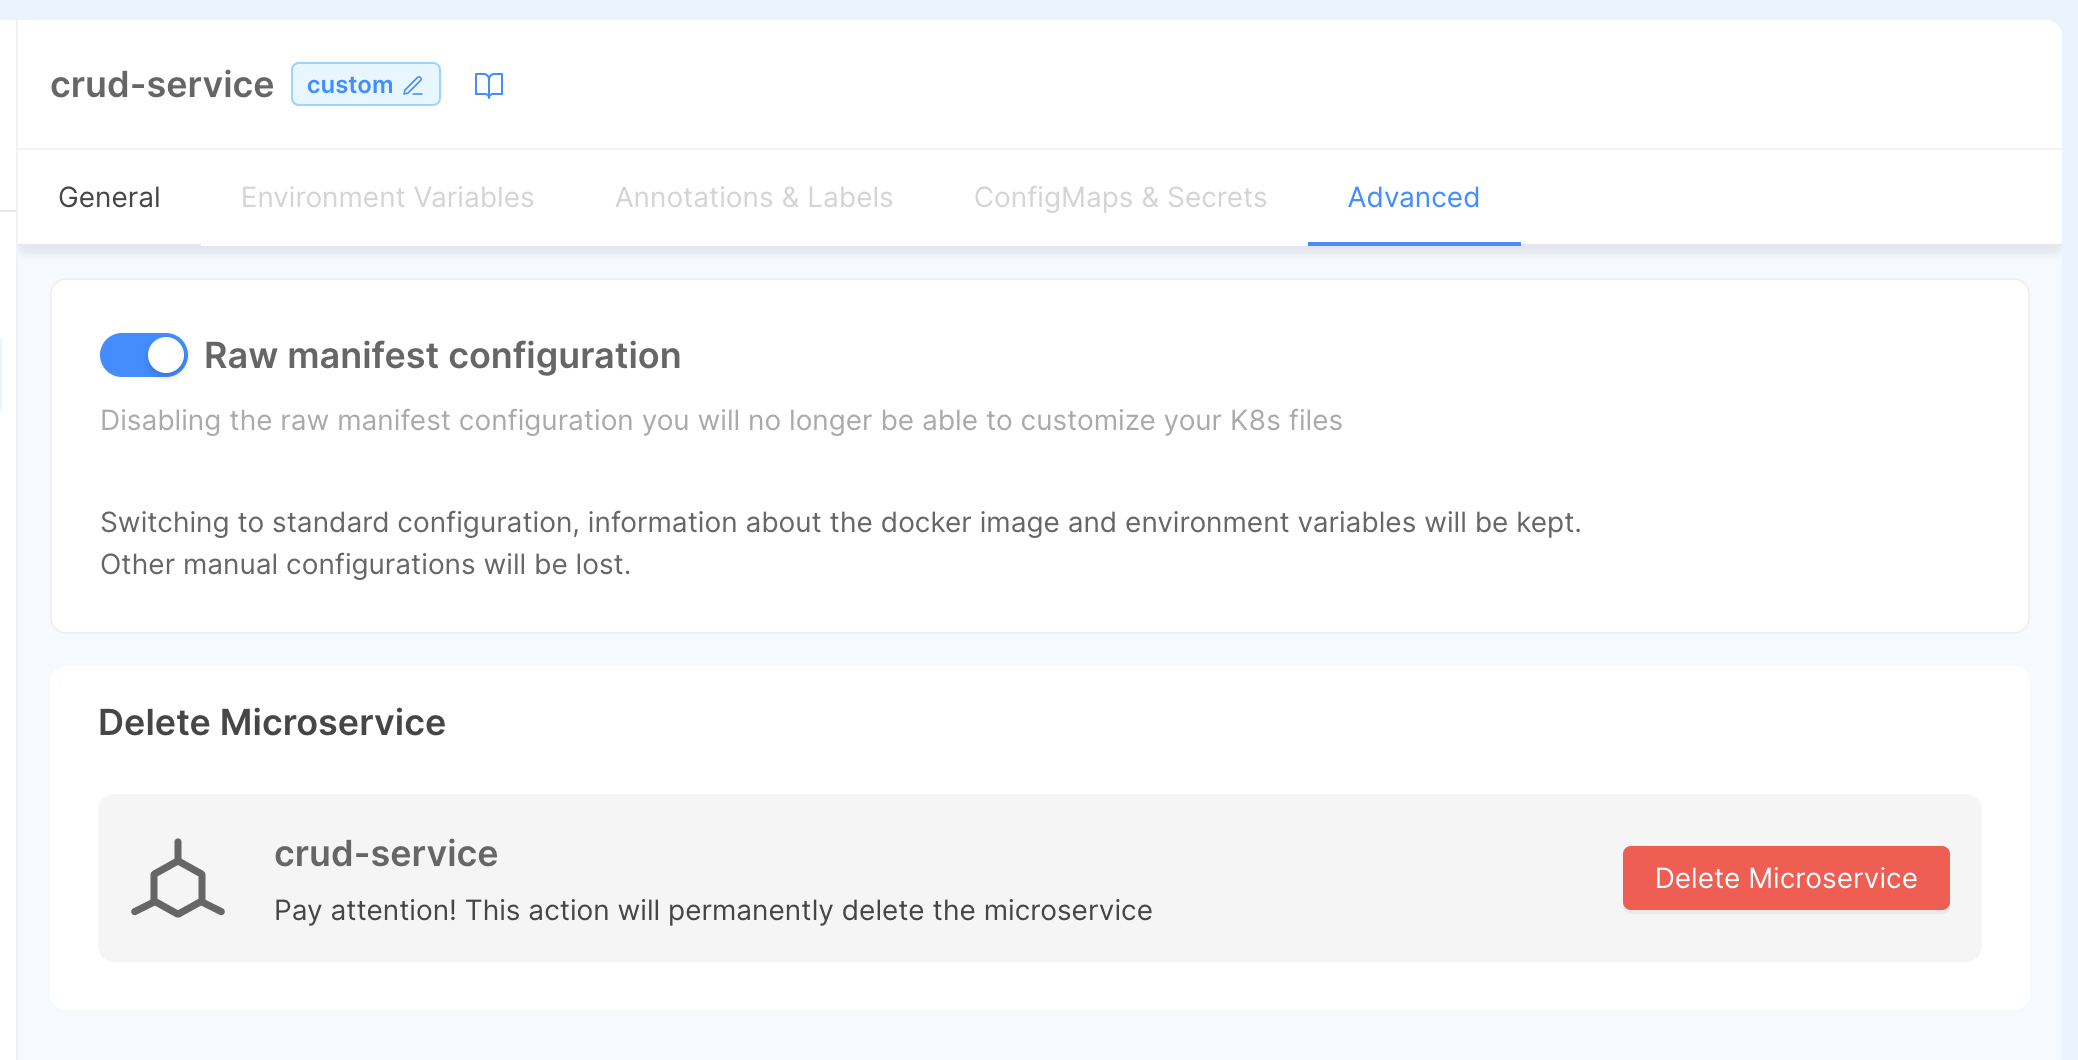Open the documentation book icon
The height and width of the screenshot is (1060, 2078).
(x=488, y=86)
